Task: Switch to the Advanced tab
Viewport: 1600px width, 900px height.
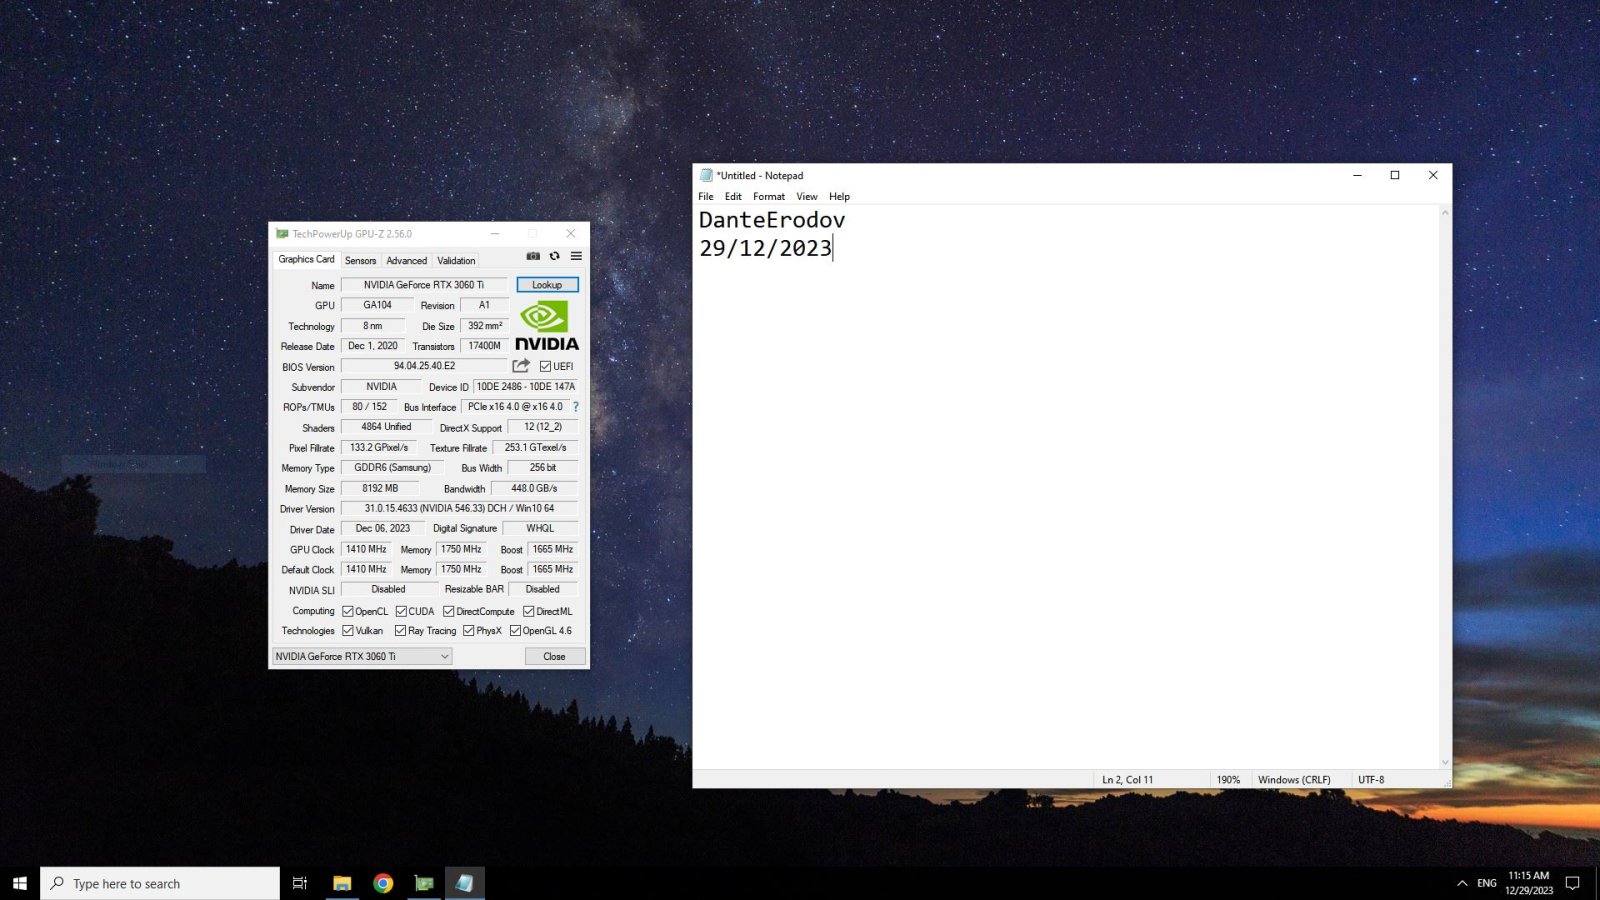Action: pyautogui.click(x=407, y=260)
